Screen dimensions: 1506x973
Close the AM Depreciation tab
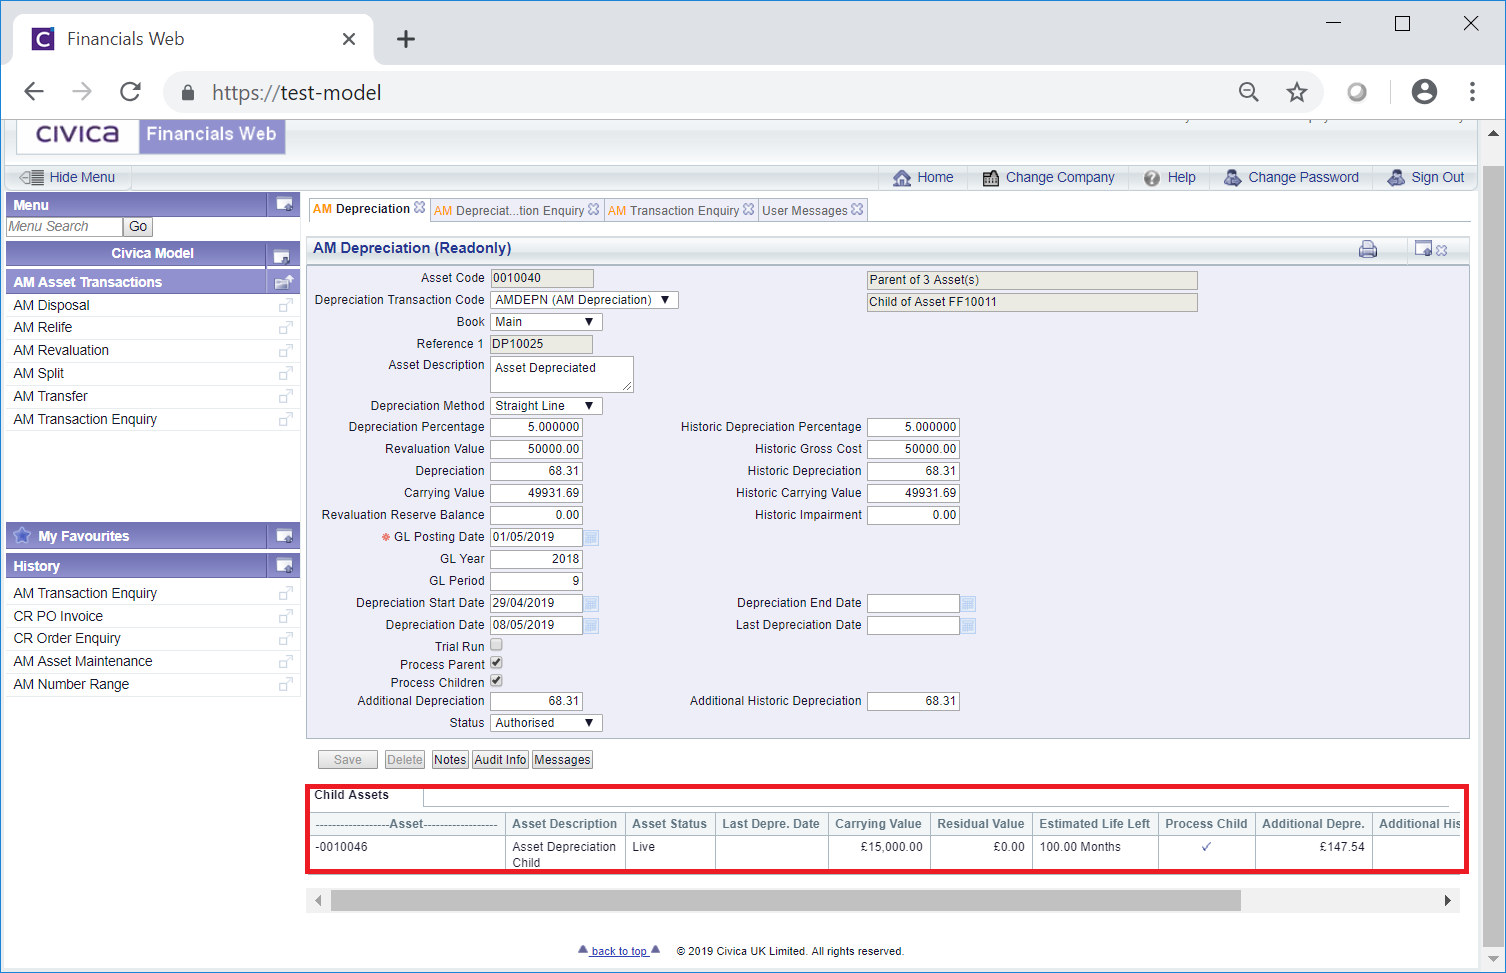pyautogui.click(x=420, y=208)
